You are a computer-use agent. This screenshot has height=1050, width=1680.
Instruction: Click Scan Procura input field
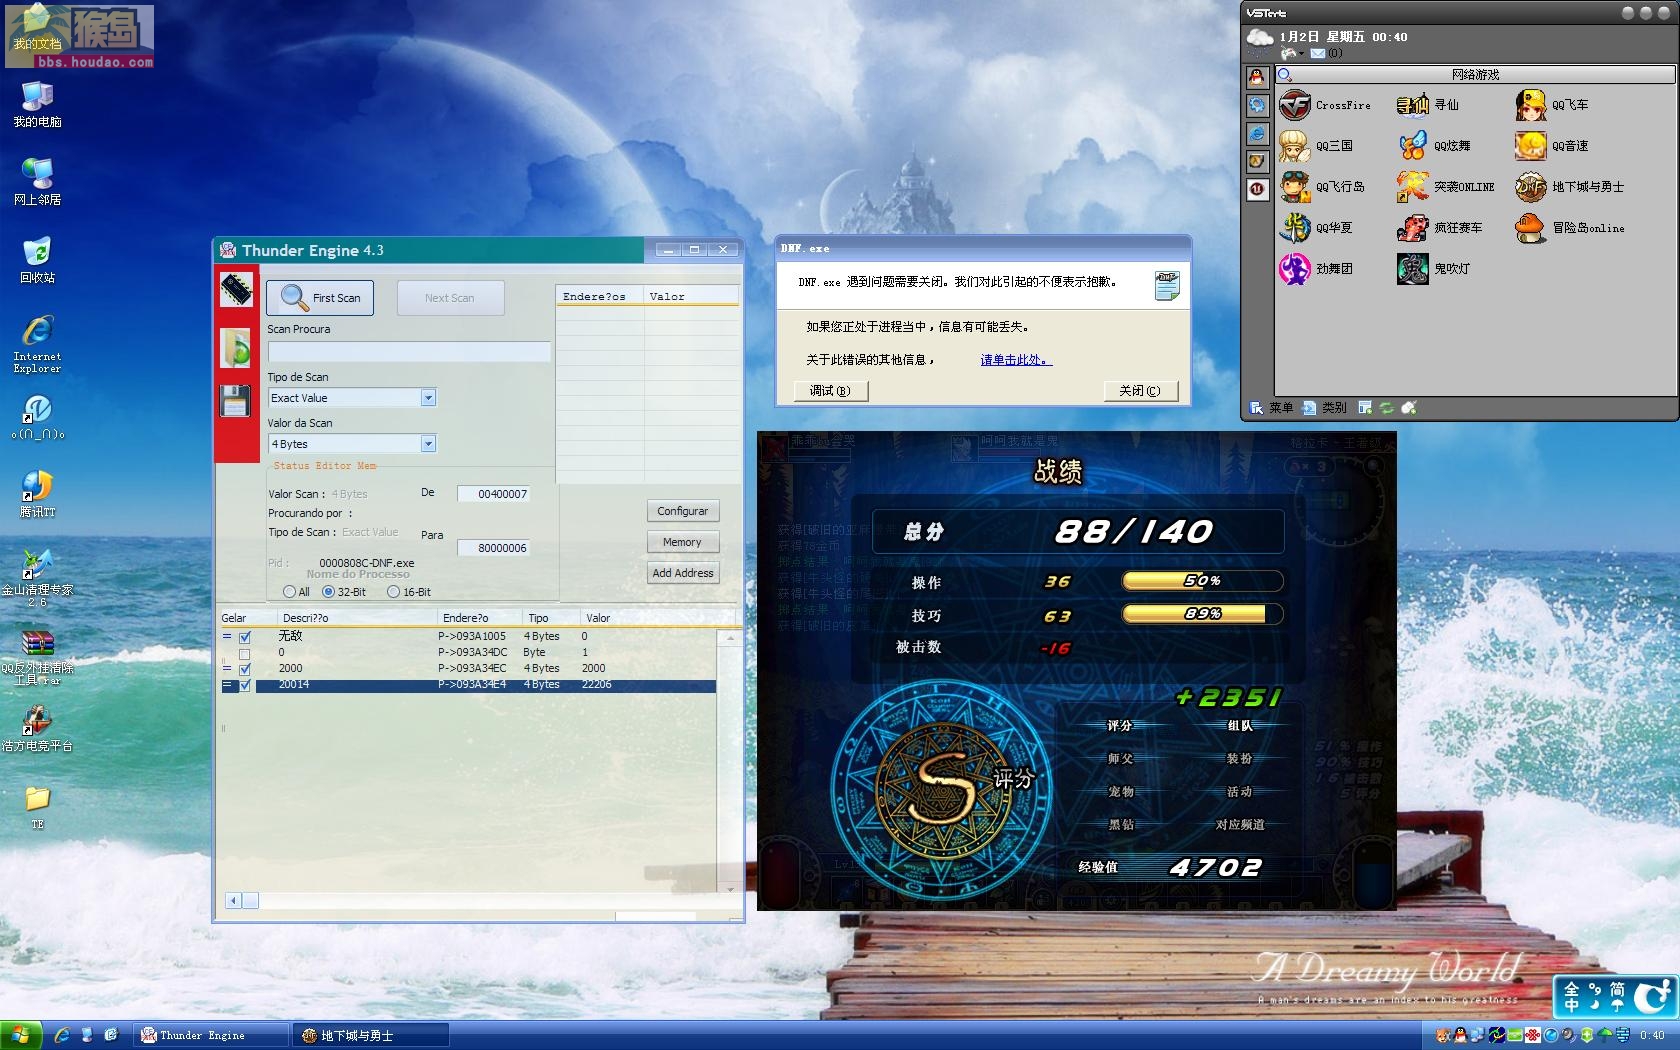[x=409, y=352]
